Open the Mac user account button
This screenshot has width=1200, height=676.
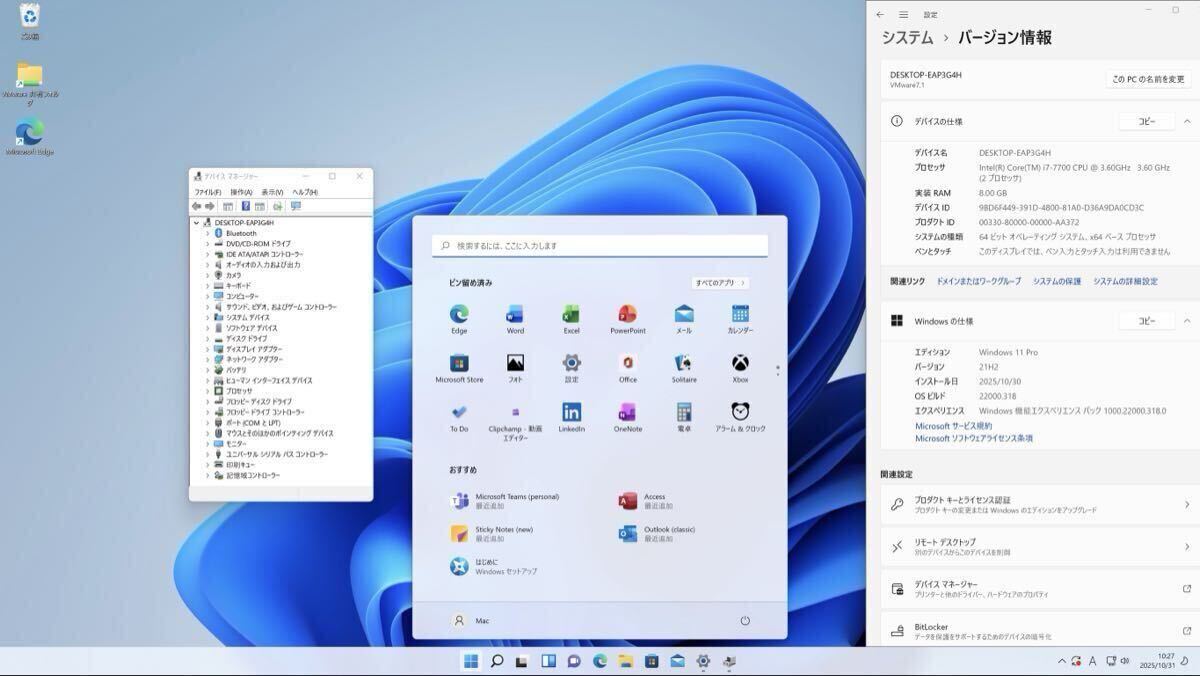[470, 621]
